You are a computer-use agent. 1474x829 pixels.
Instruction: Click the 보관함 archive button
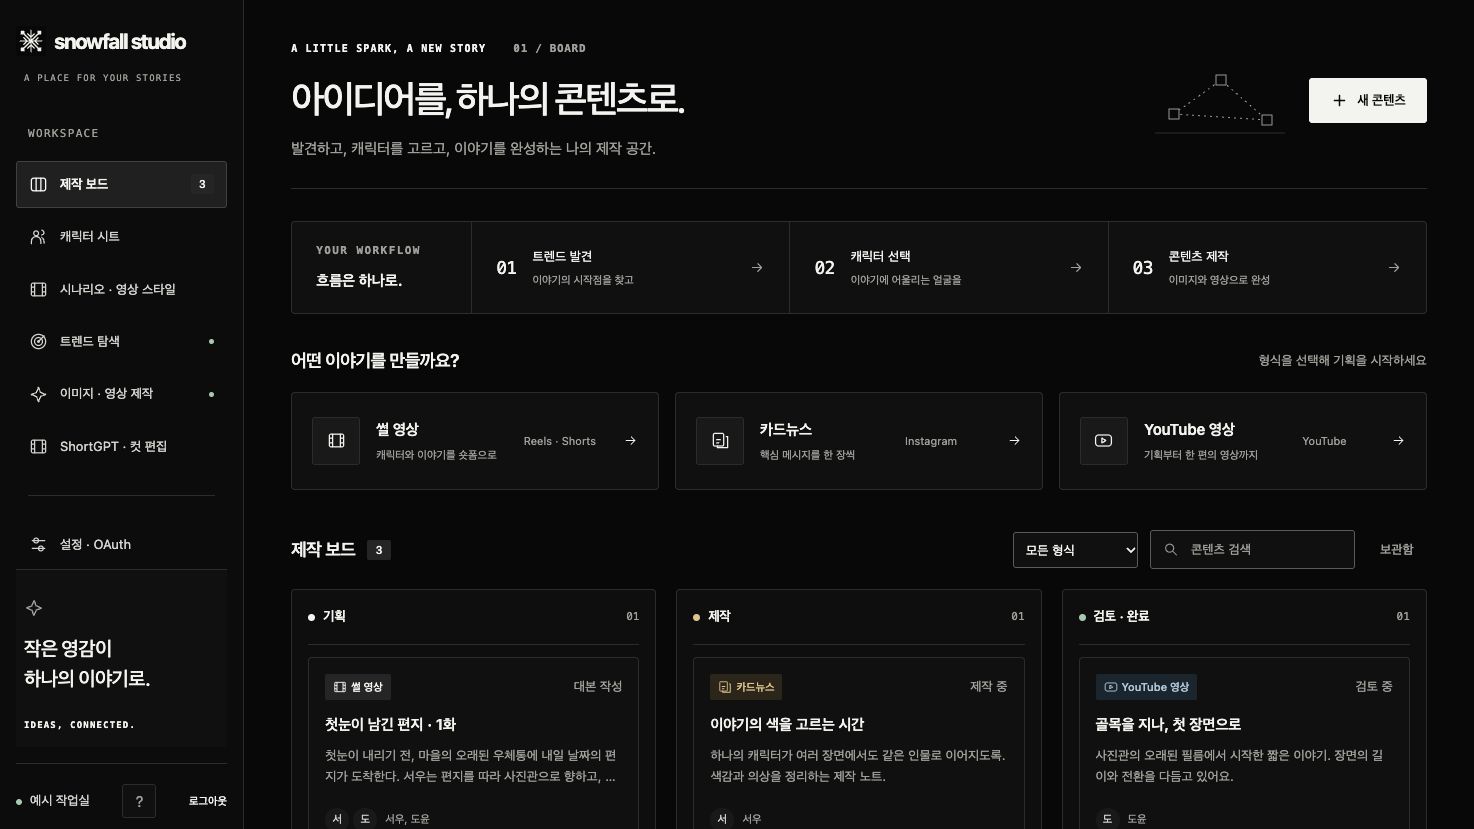(1396, 550)
